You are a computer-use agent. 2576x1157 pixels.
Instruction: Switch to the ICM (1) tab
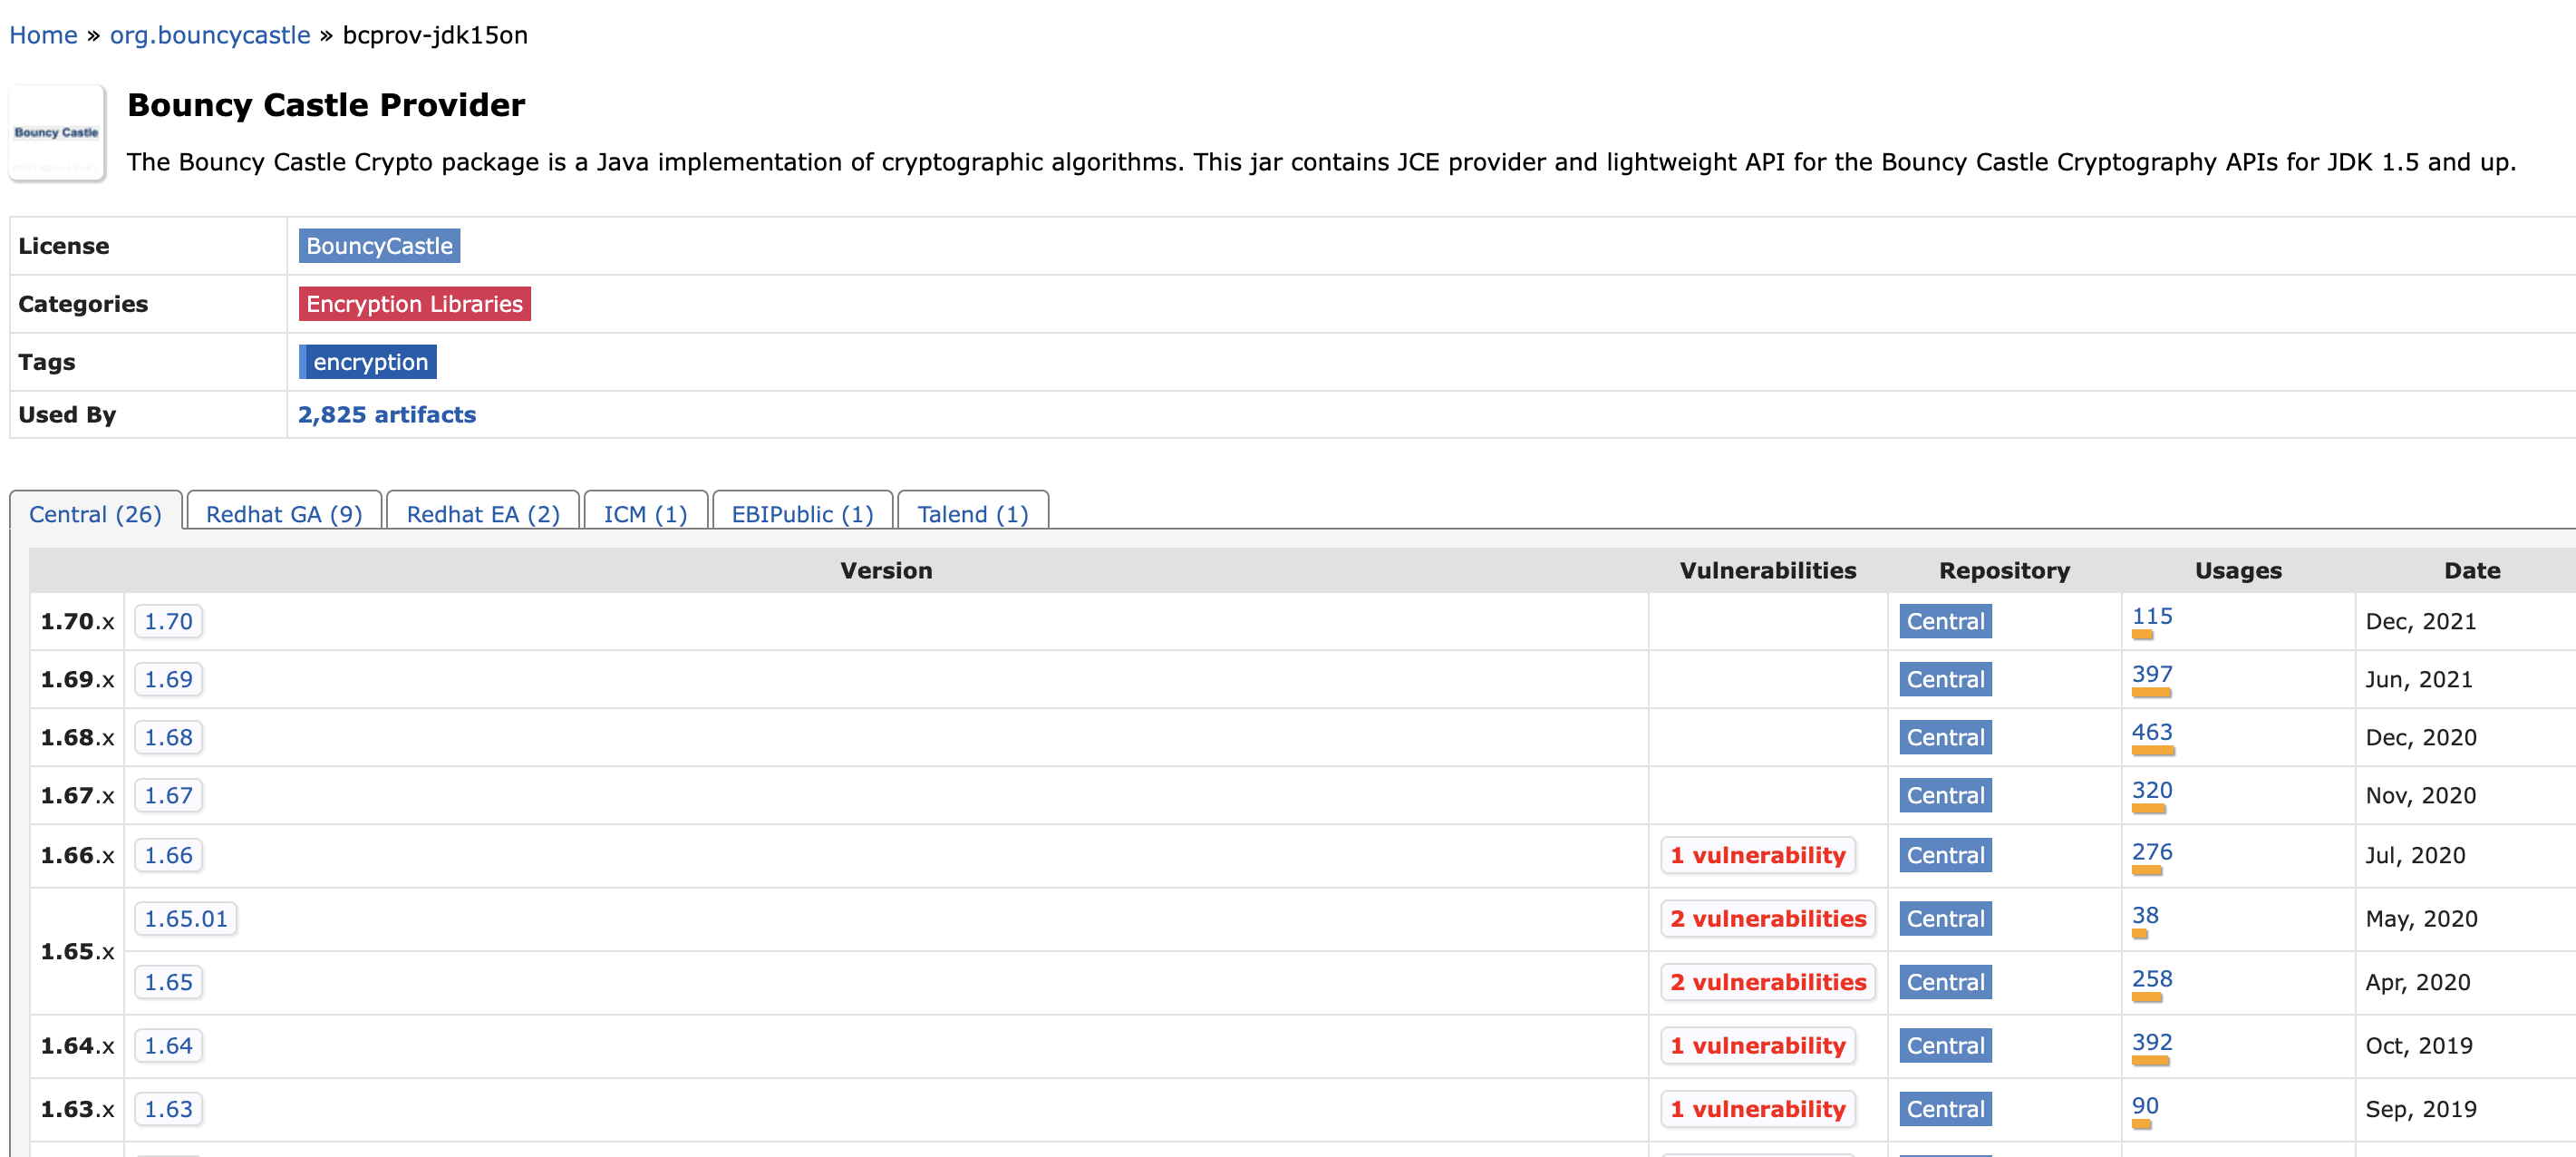646,514
